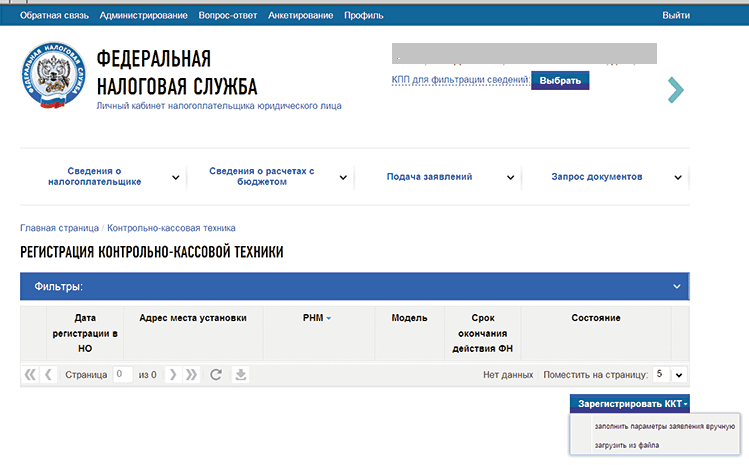Viewport: 749px width, 465px height.
Task: Open Зарегистрировать ККТ dropdown button
Action: [x=630, y=404]
